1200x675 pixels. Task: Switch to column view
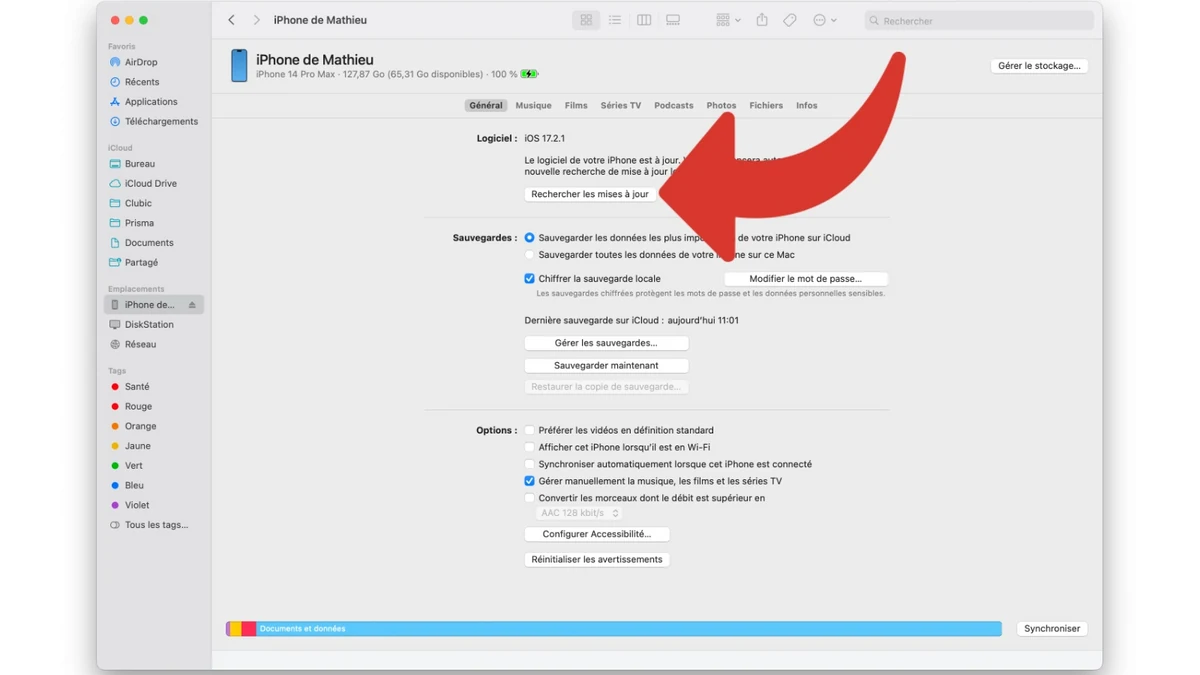pos(644,20)
